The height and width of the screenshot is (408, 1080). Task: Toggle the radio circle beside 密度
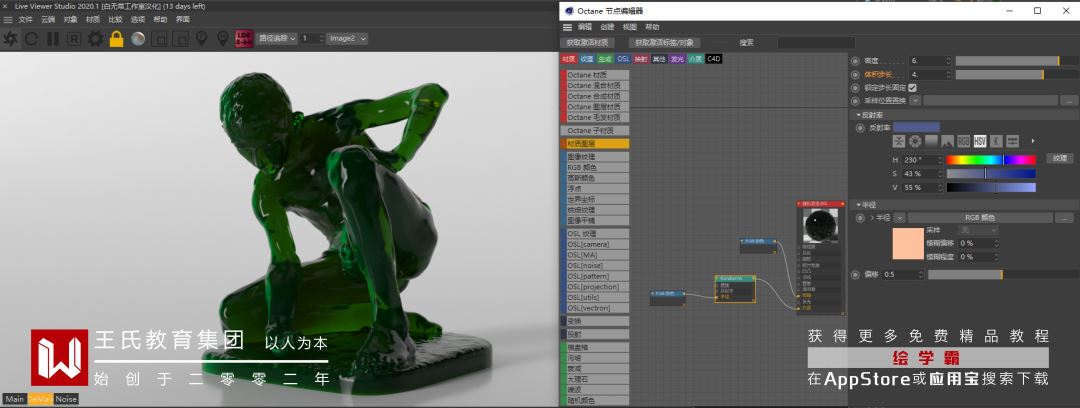tap(856, 61)
